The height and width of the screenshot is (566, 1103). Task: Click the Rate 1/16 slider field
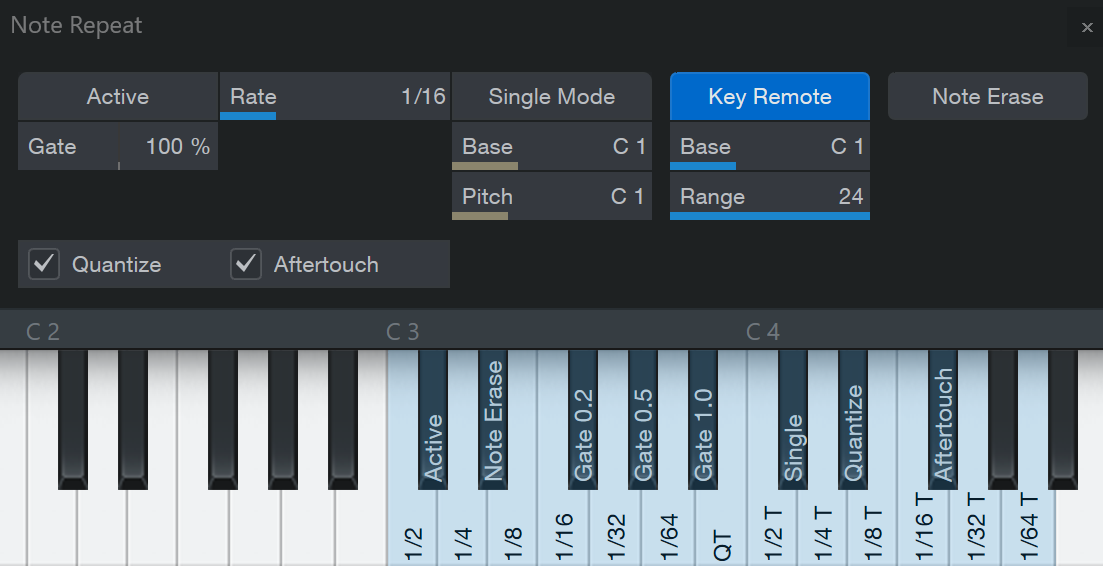tap(335, 96)
